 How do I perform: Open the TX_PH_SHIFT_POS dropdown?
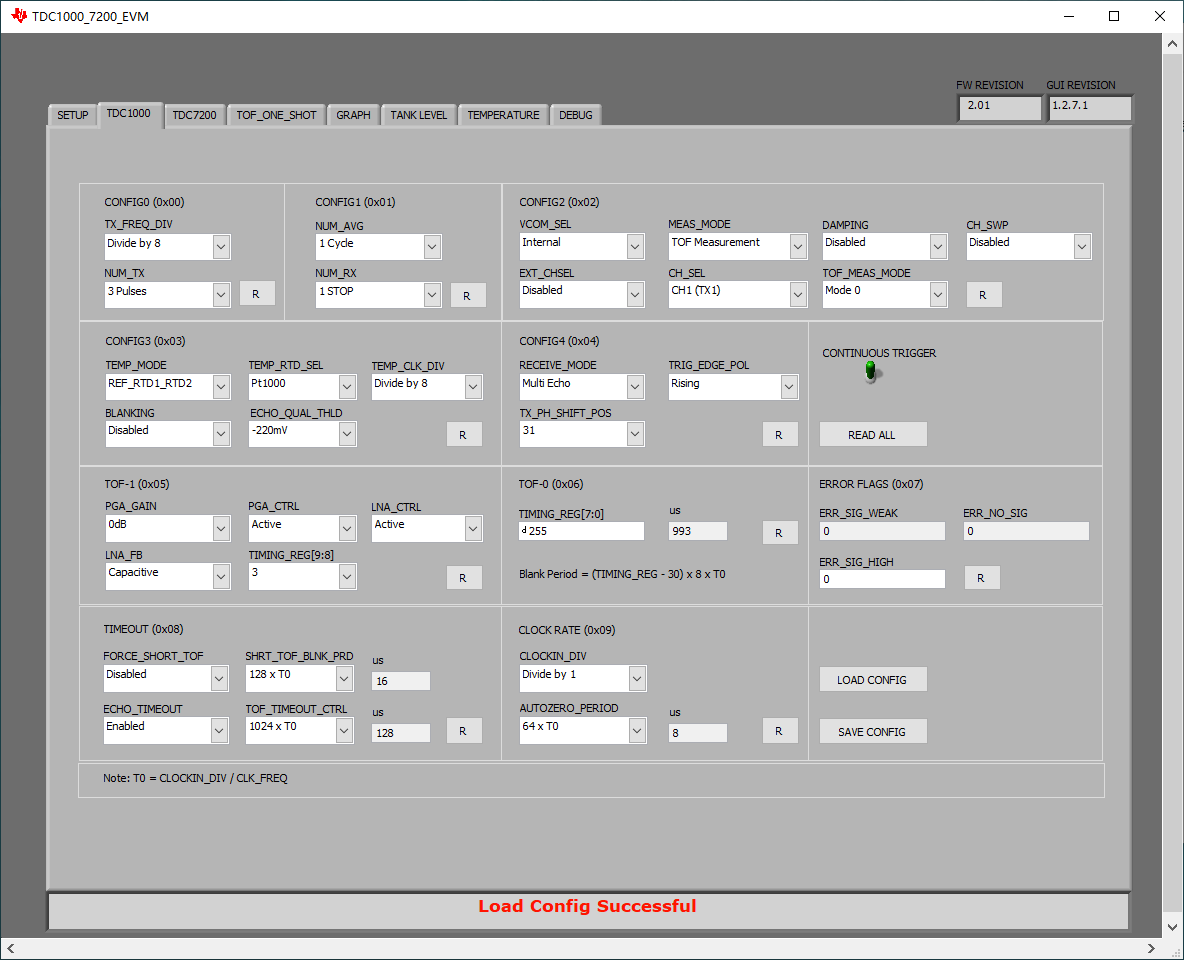coord(582,434)
